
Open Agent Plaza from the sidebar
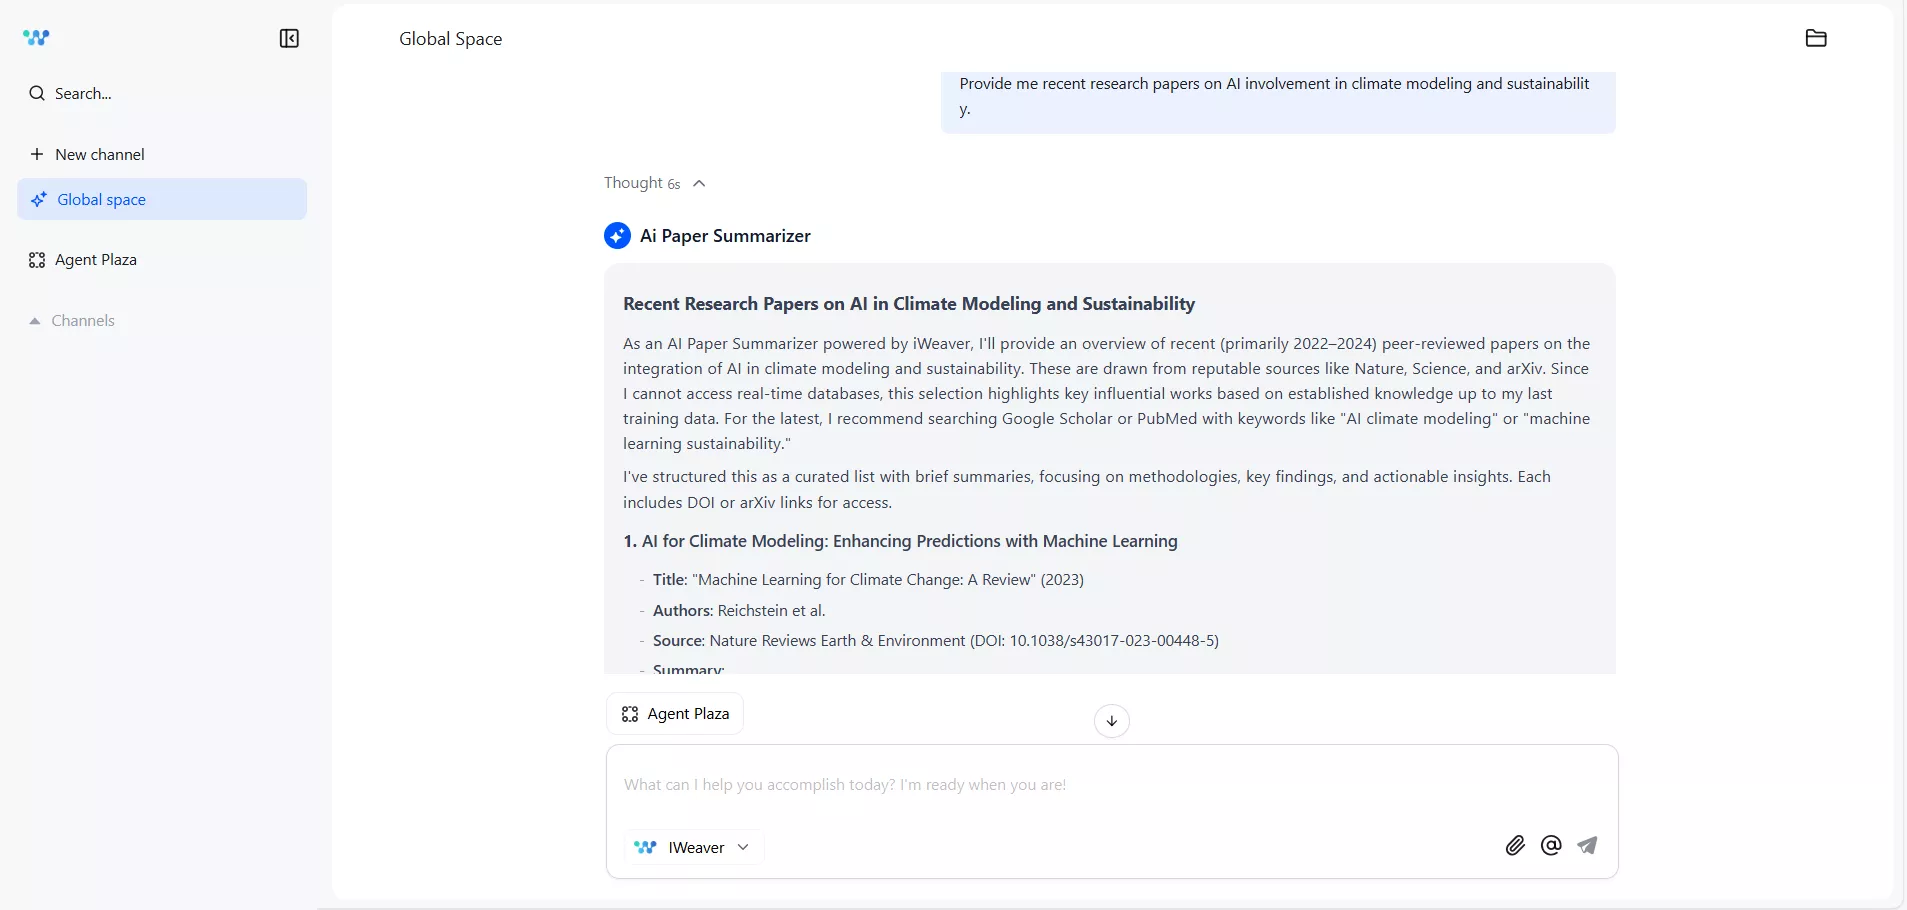[96, 259]
